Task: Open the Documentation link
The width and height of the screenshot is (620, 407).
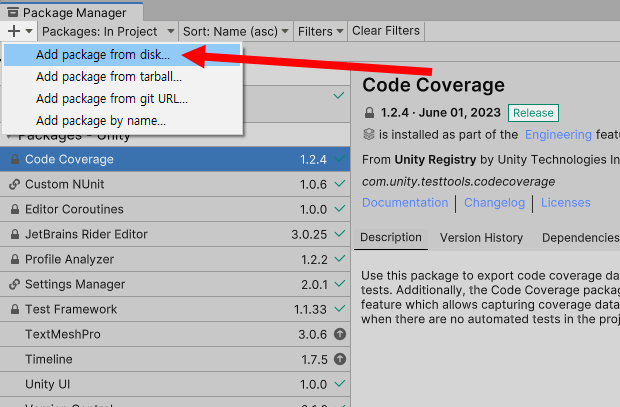Action: click(405, 203)
